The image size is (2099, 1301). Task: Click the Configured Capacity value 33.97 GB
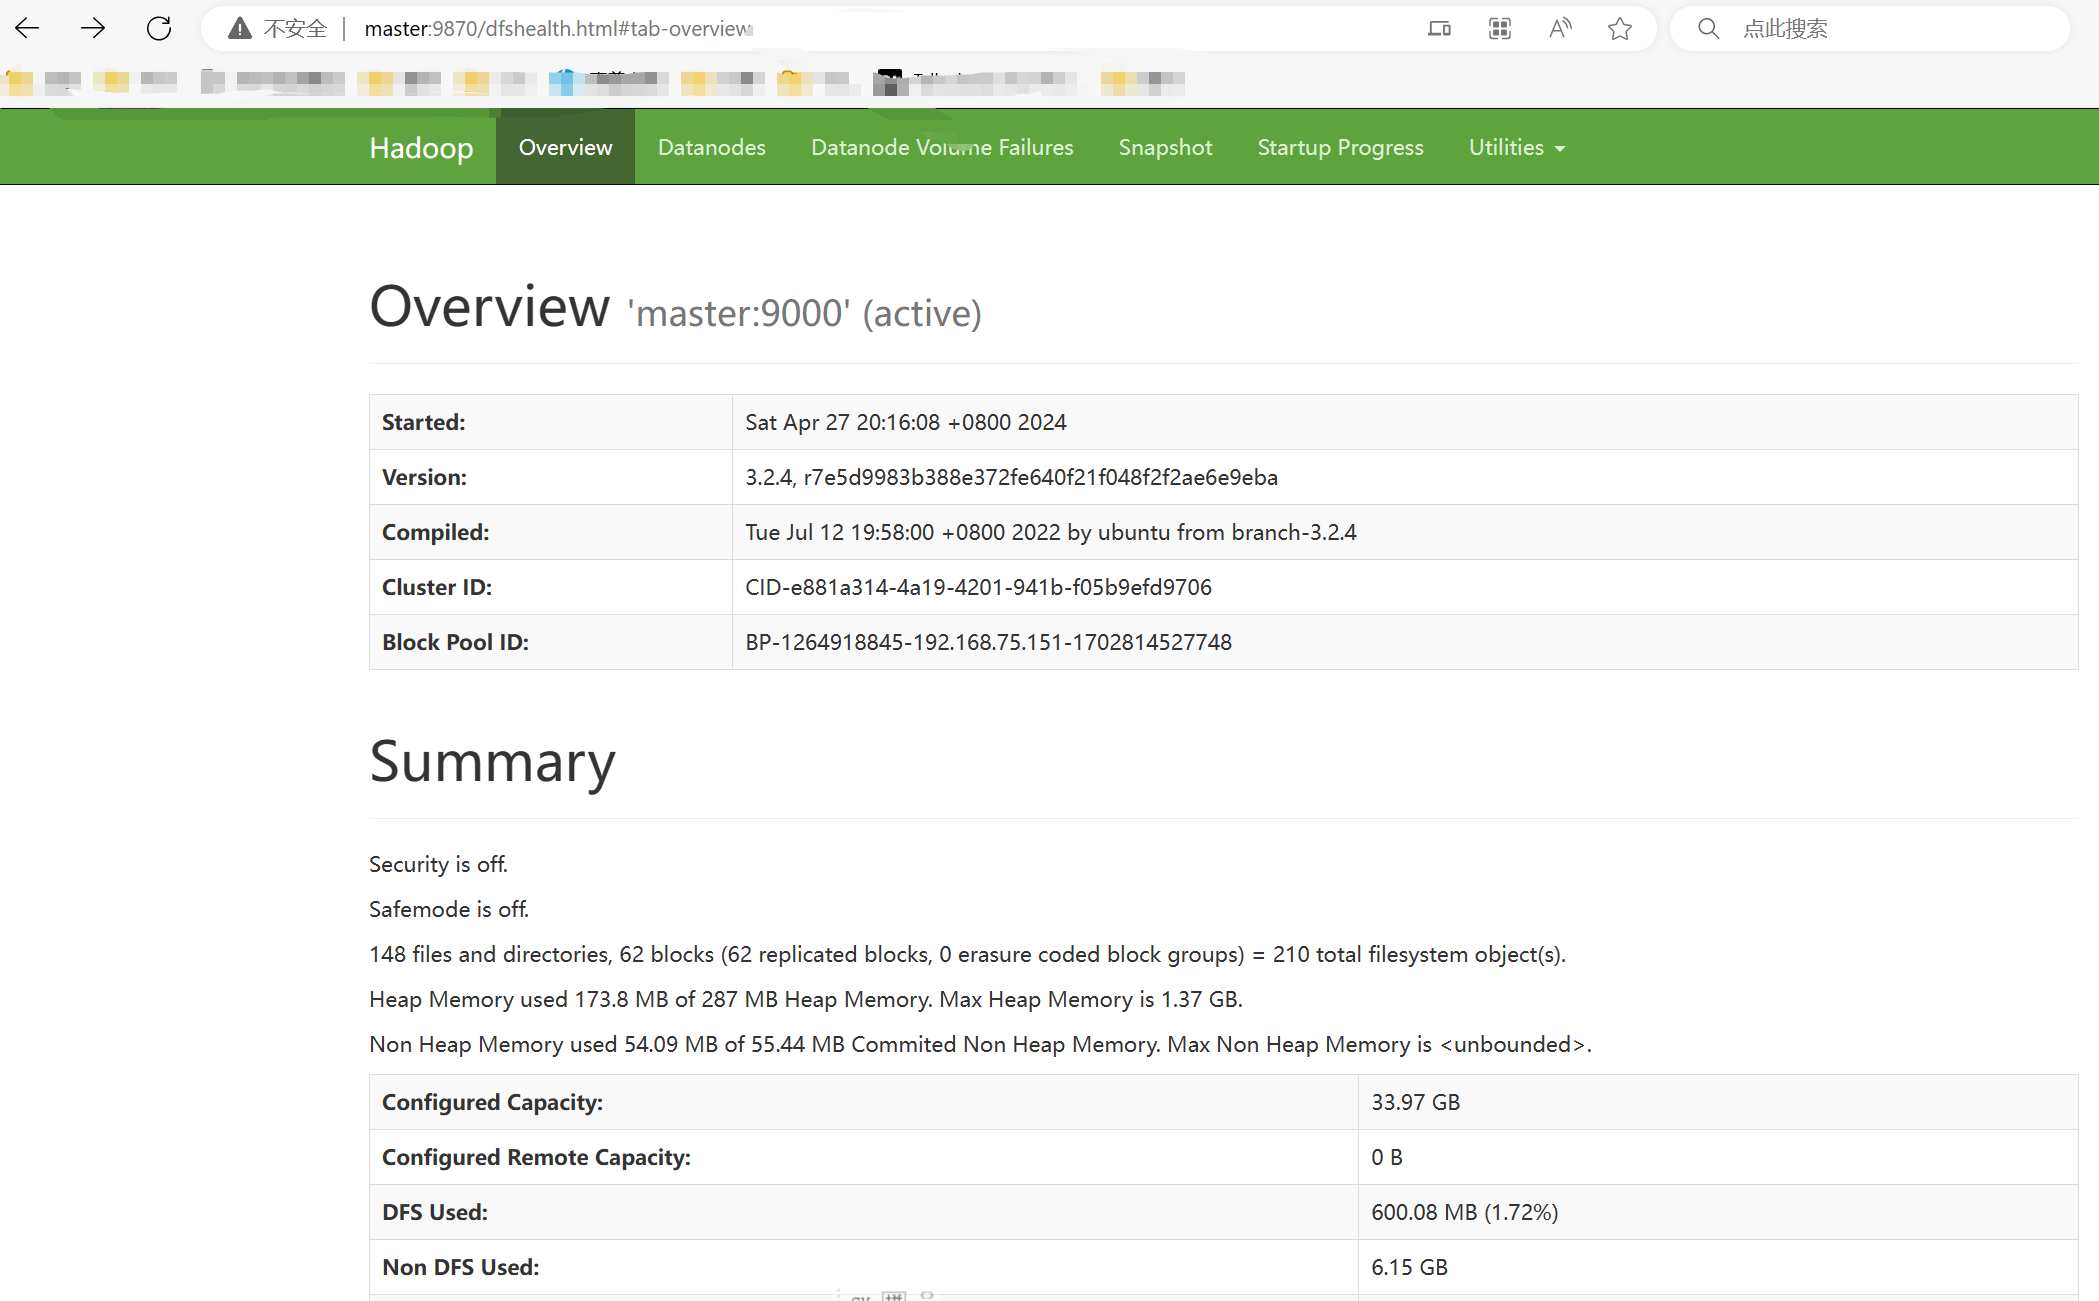(1415, 1102)
